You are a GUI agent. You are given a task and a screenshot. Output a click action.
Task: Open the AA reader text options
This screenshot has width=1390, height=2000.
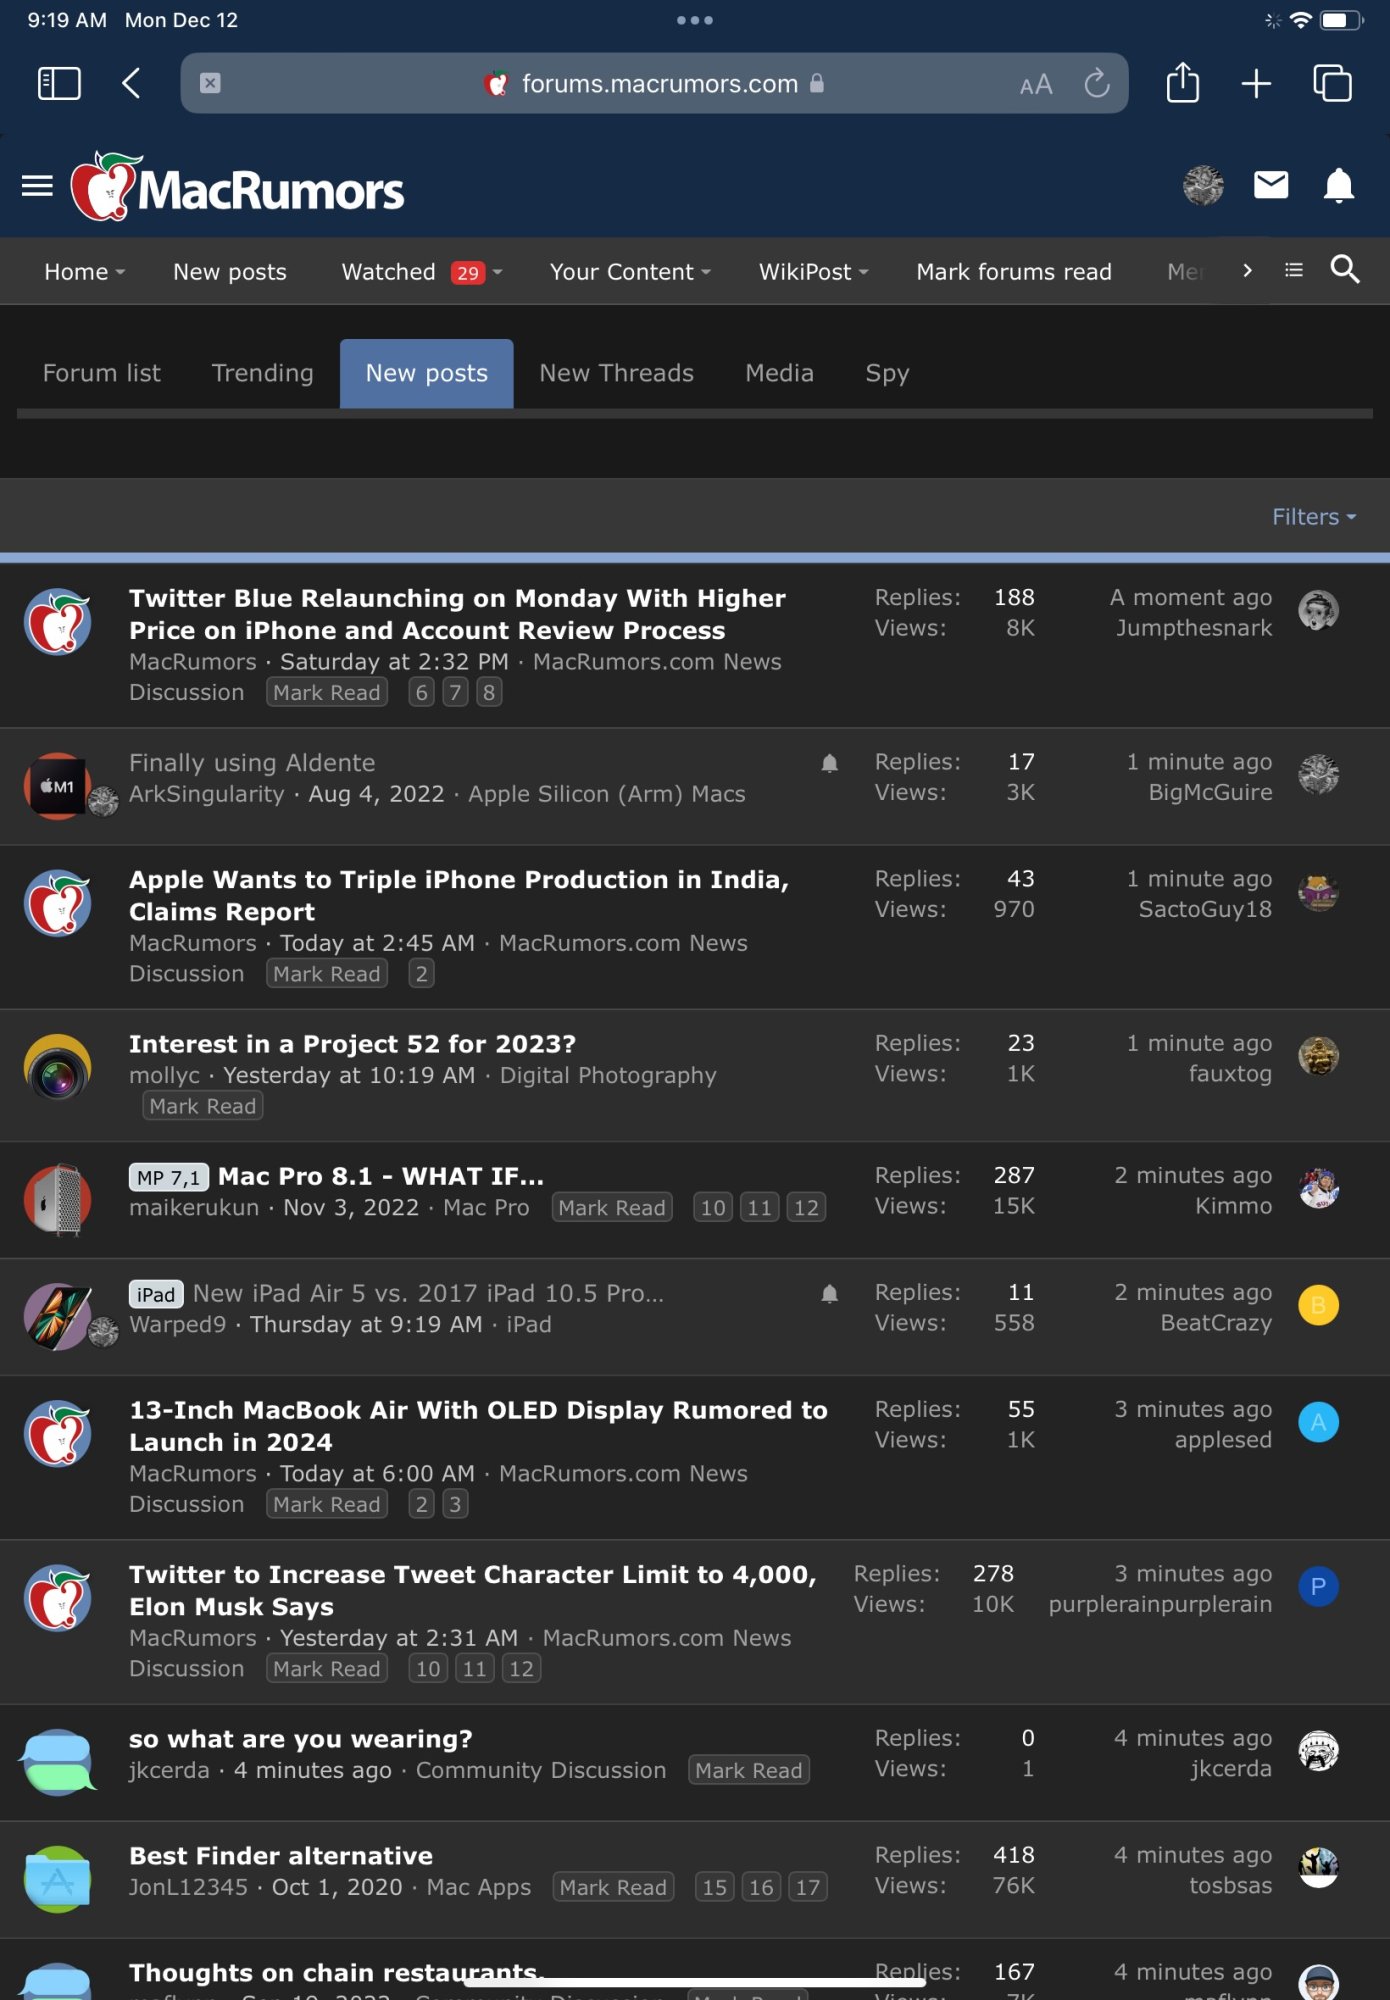[x=1036, y=84]
